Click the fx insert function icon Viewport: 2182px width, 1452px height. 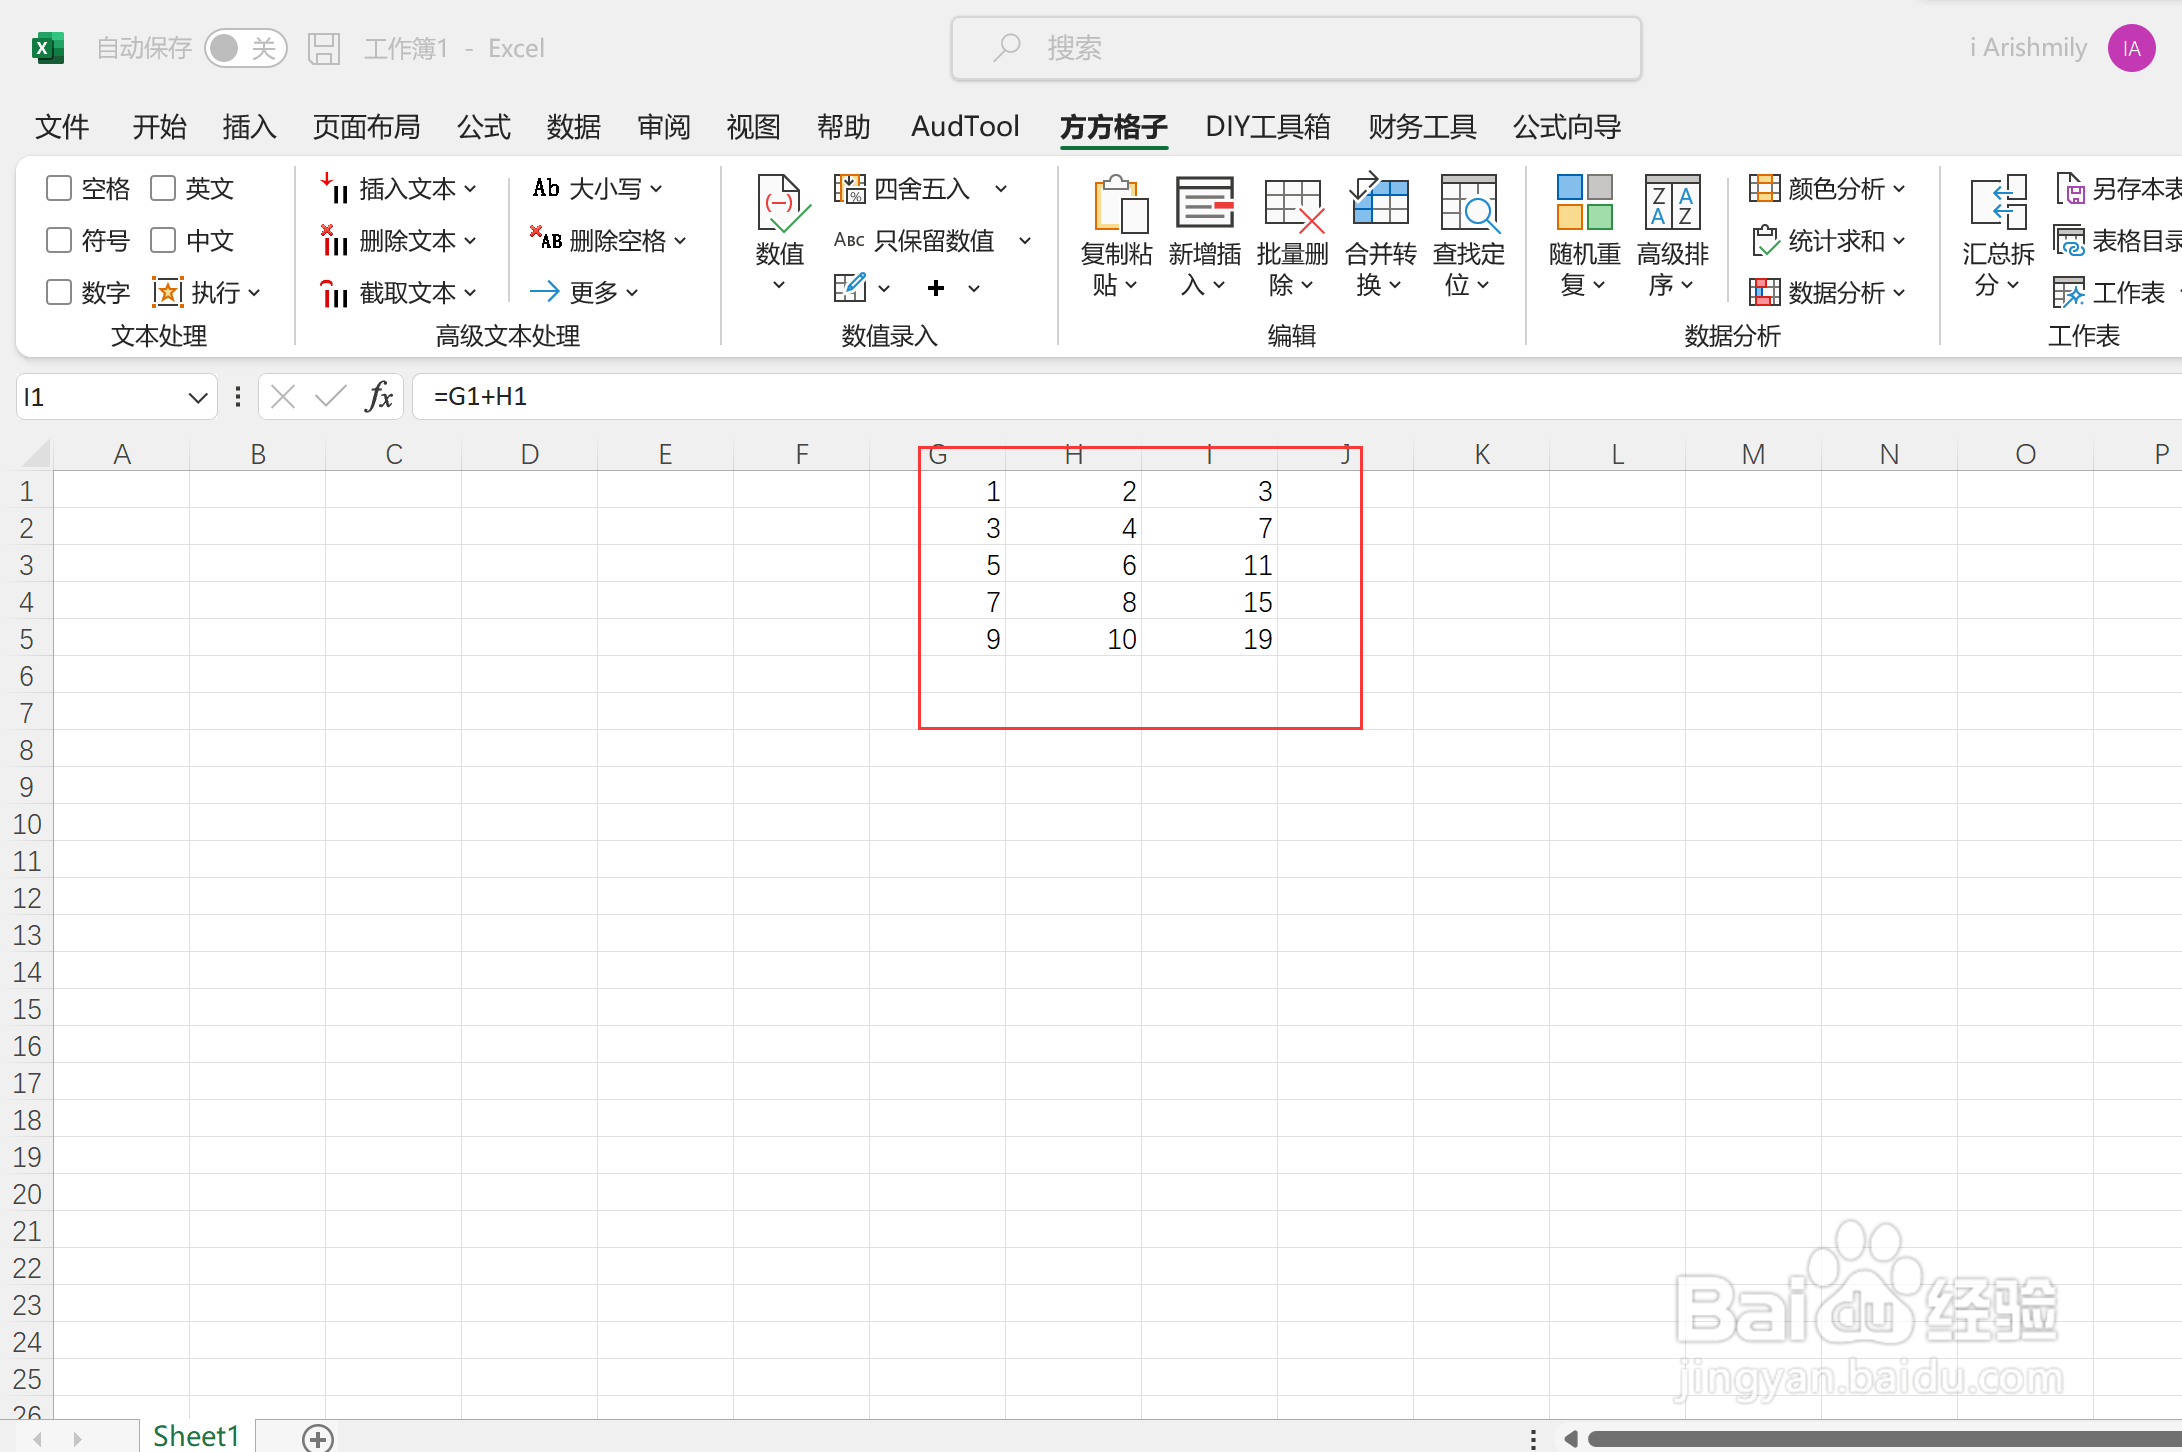[379, 397]
